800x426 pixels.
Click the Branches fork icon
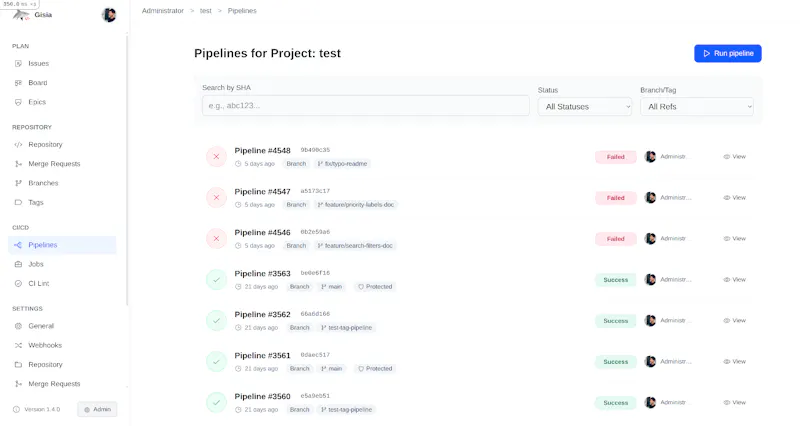pyautogui.click(x=18, y=183)
